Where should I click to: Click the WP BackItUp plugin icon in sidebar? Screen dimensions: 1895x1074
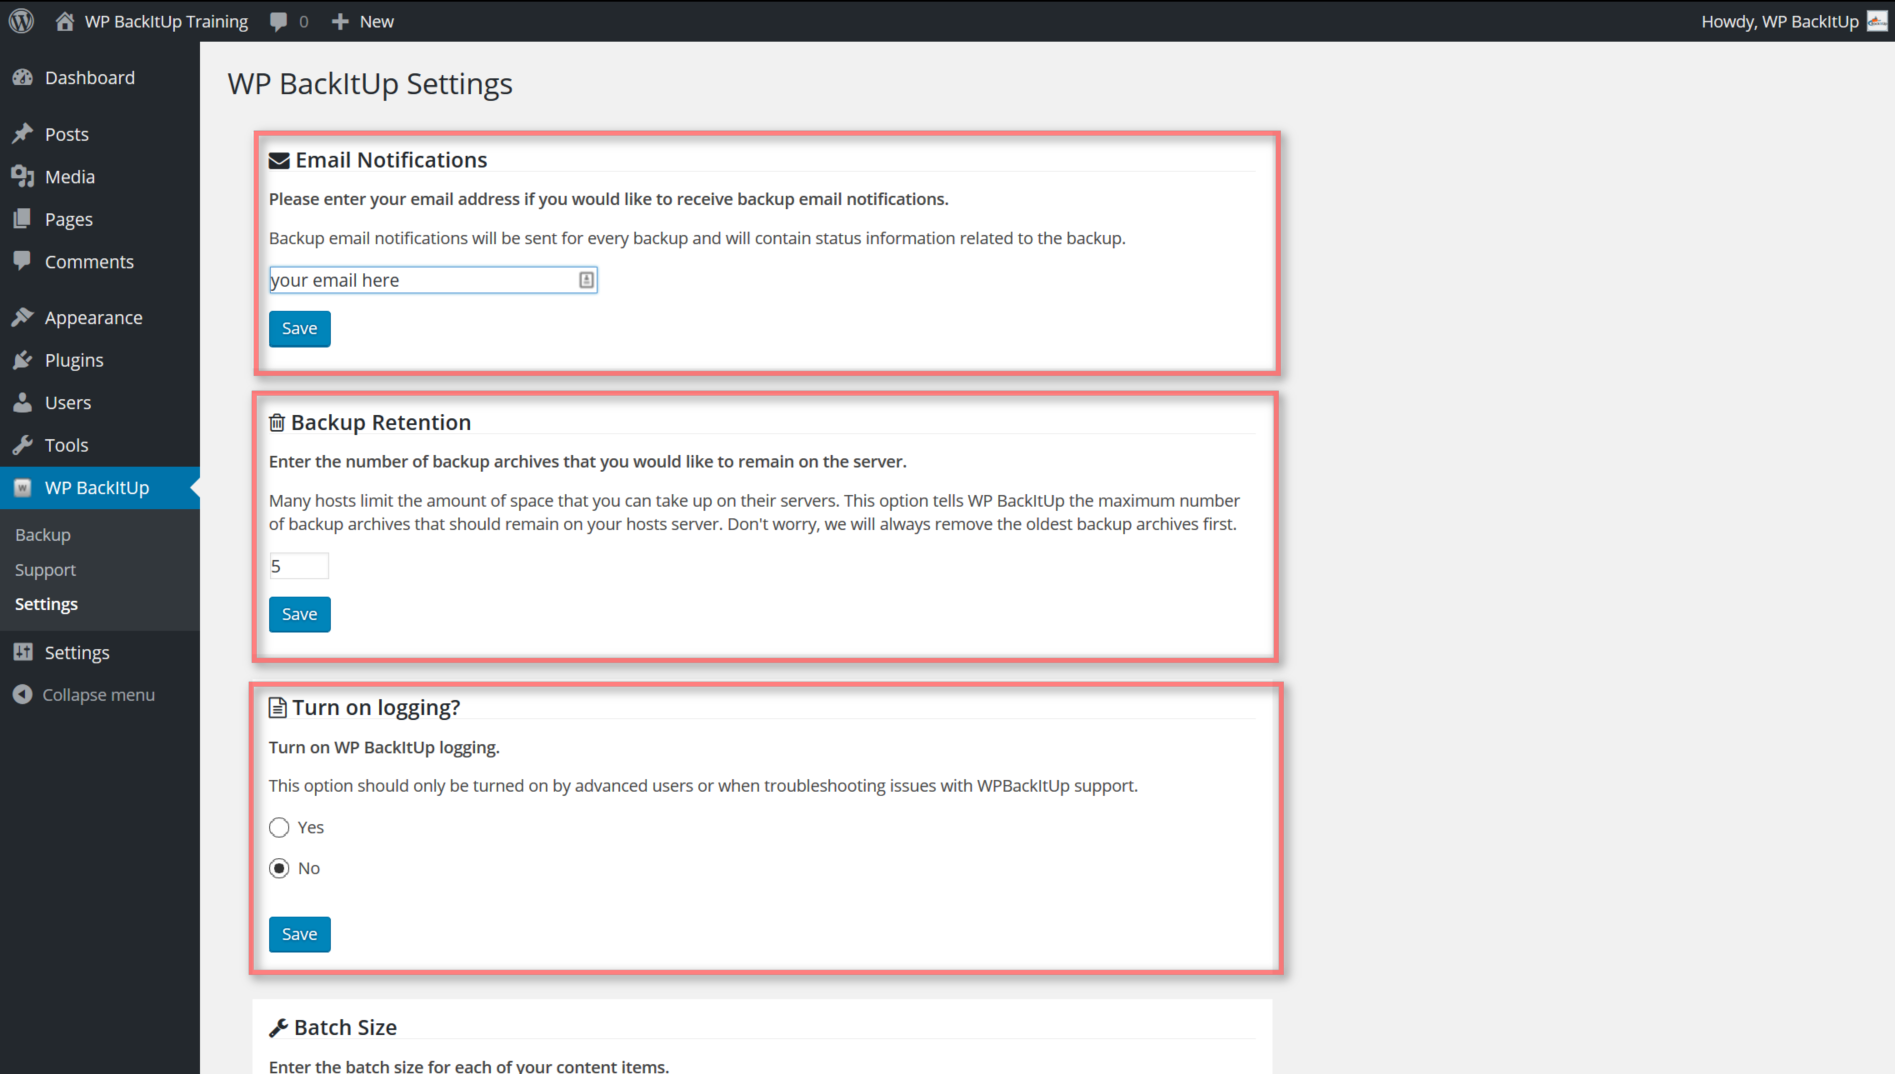coord(22,488)
